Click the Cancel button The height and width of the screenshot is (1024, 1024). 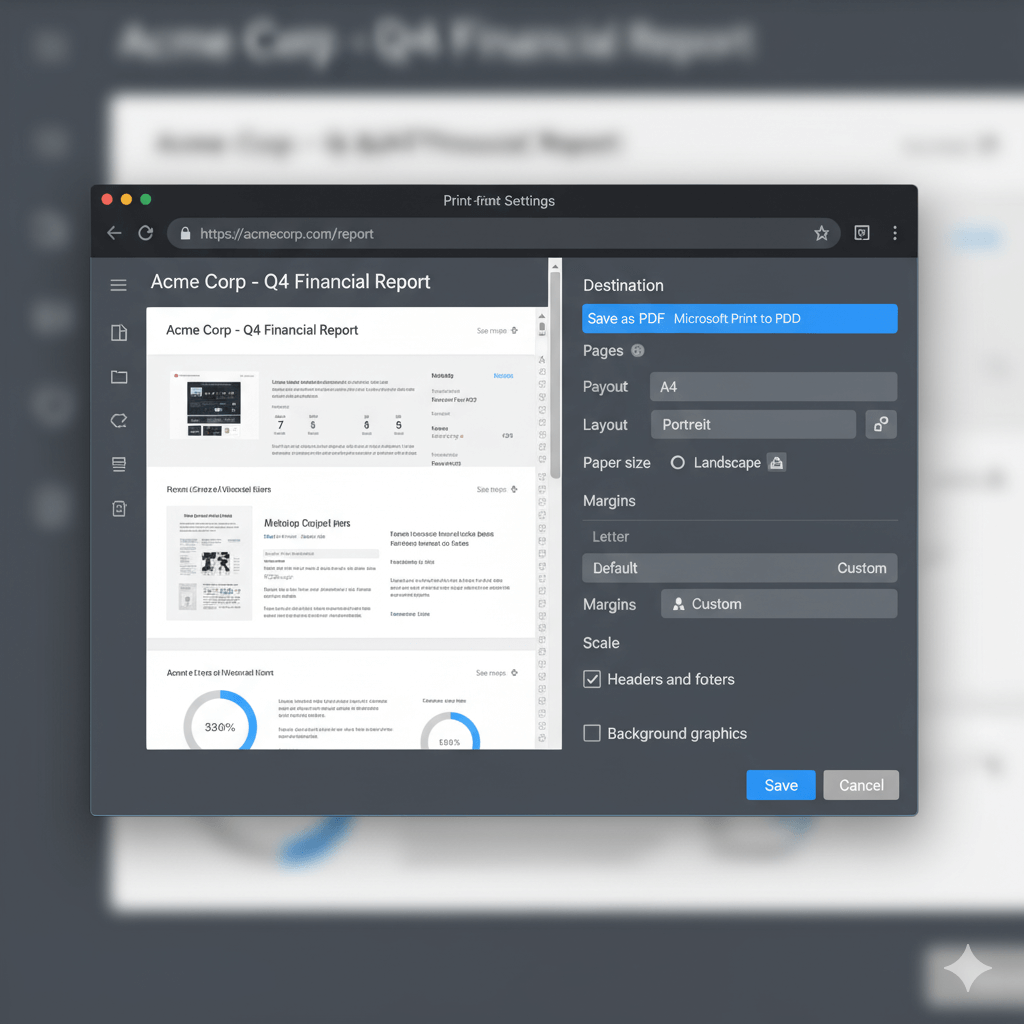point(861,785)
